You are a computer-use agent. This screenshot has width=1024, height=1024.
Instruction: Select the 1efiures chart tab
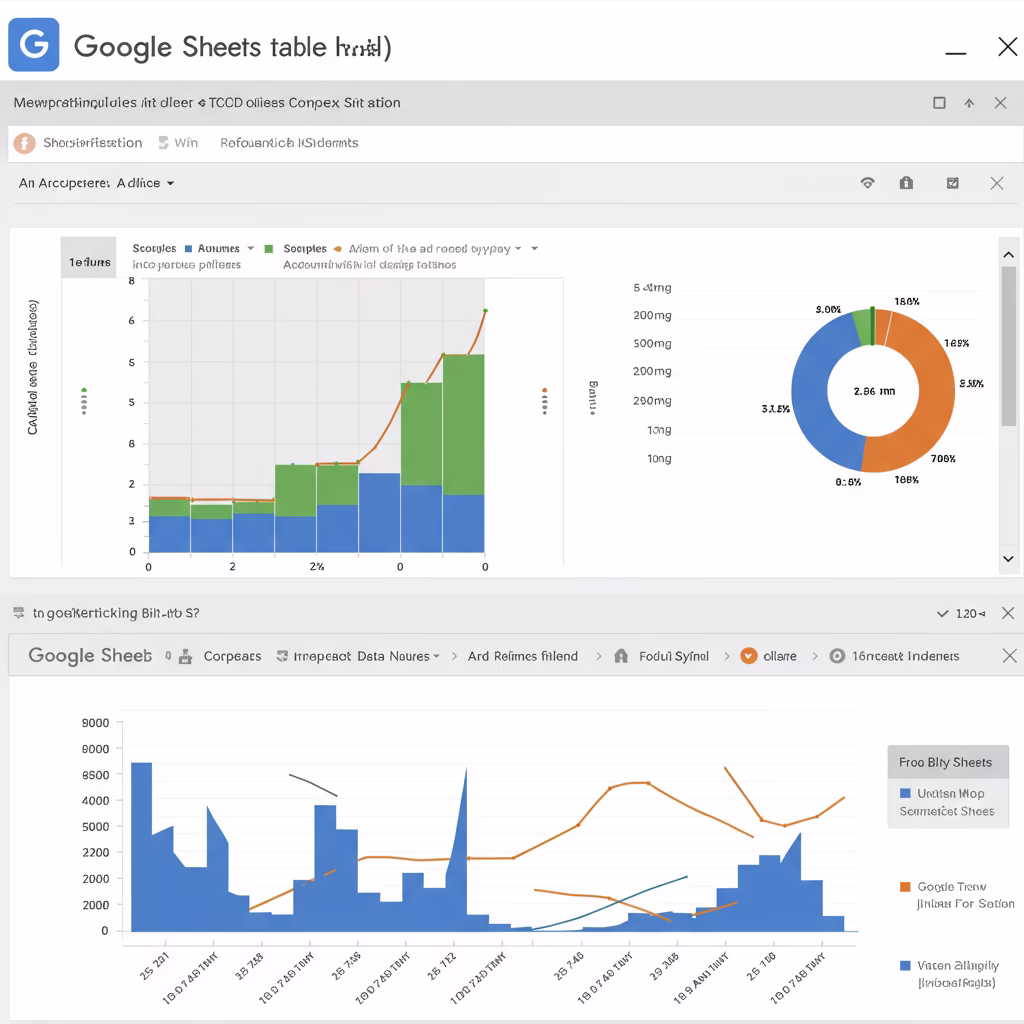tap(89, 257)
